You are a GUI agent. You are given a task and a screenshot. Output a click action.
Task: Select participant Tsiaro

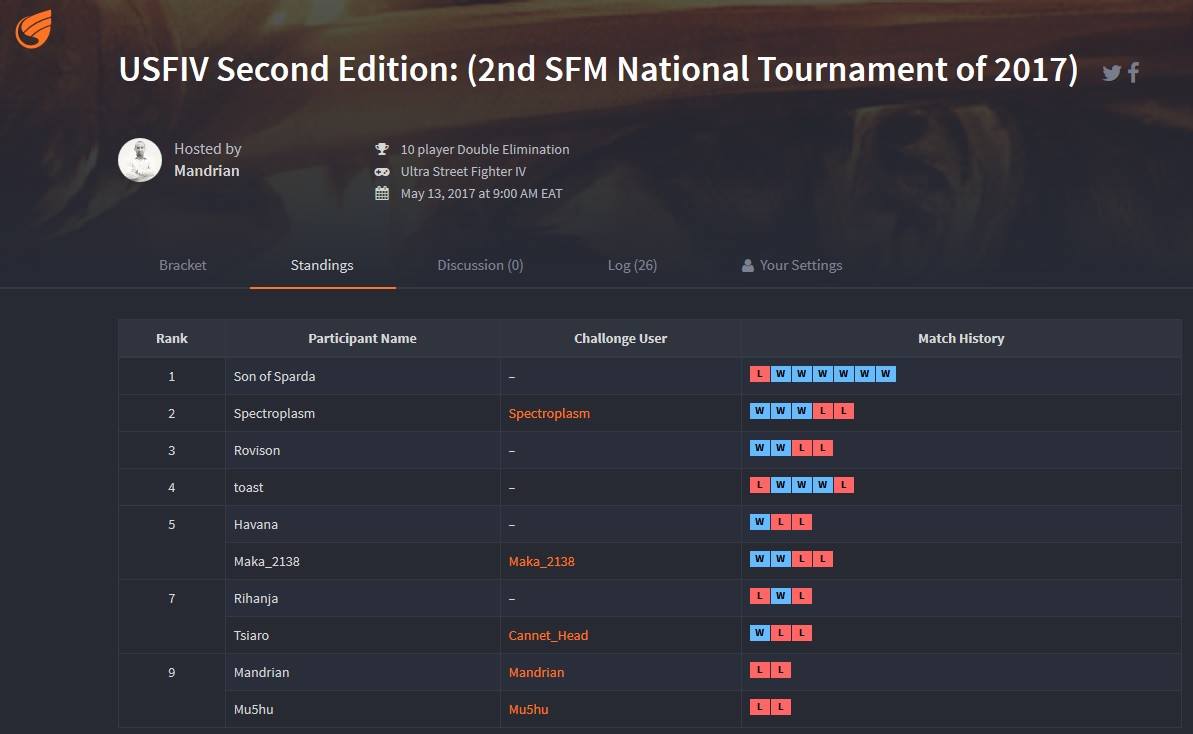tap(251, 635)
